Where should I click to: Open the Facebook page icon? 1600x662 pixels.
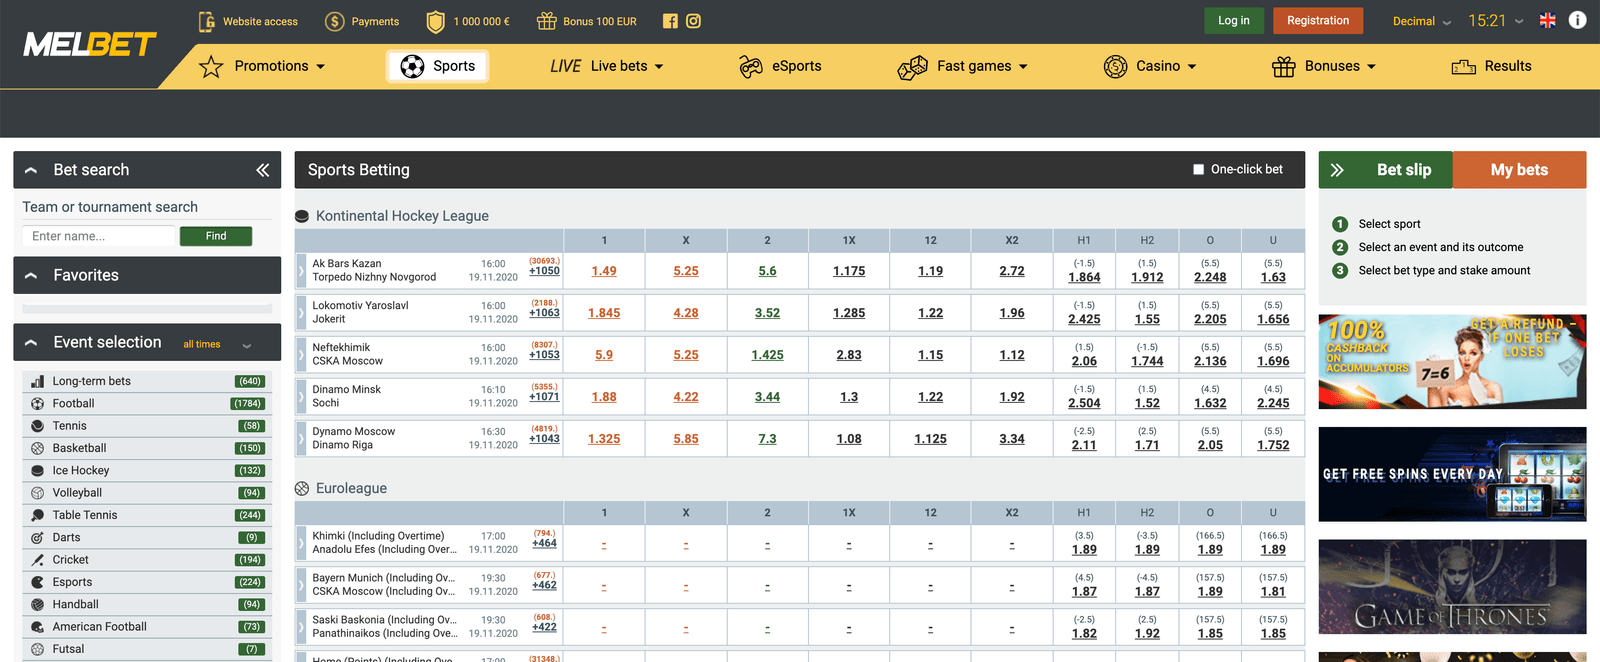click(x=670, y=21)
